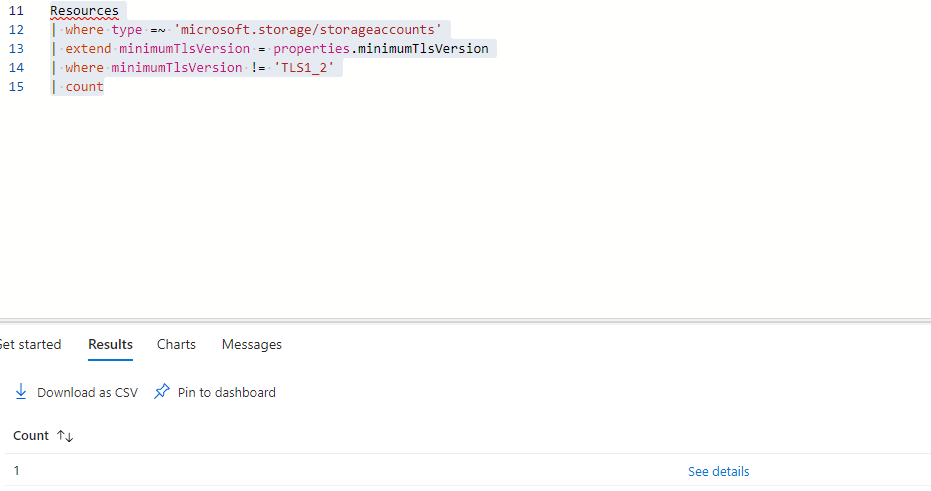Open the Messages tab
This screenshot has height=491, width=931.
[252, 344]
